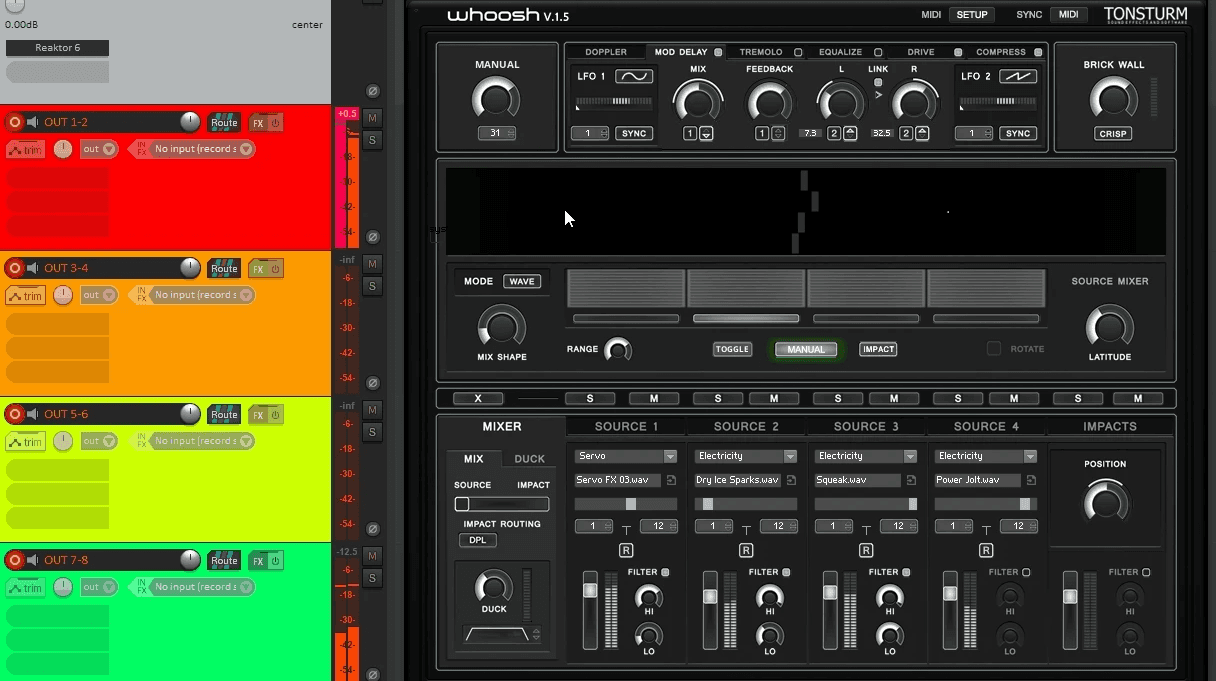Image resolution: width=1216 pixels, height=681 pixels.
Task: Open the FX chain for OUT 3-4
Action: (x=258, y=269)
